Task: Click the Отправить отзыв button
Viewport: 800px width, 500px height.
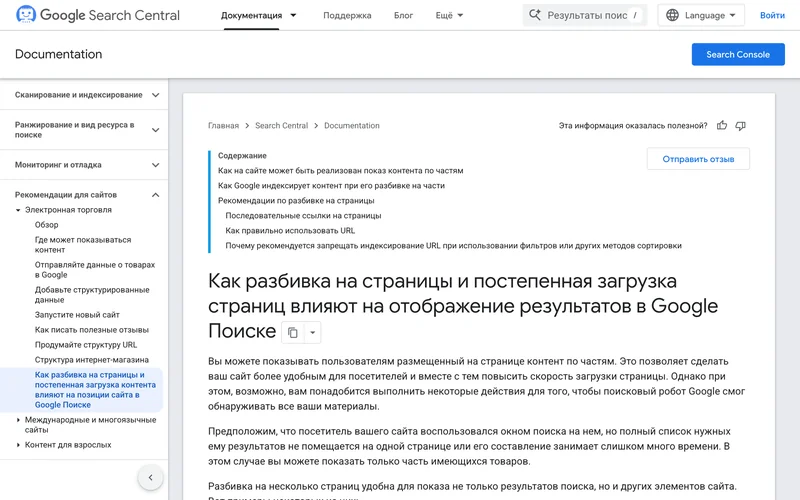Action: pyautogui.click(x=698, y=159)
